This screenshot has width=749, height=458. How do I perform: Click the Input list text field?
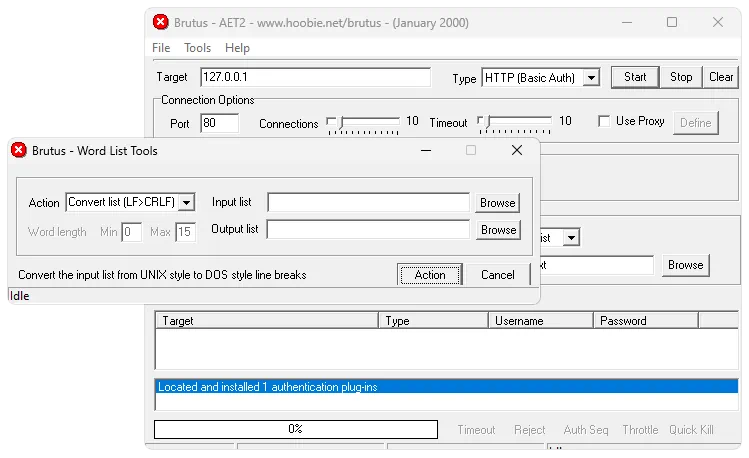click(368, 202)
